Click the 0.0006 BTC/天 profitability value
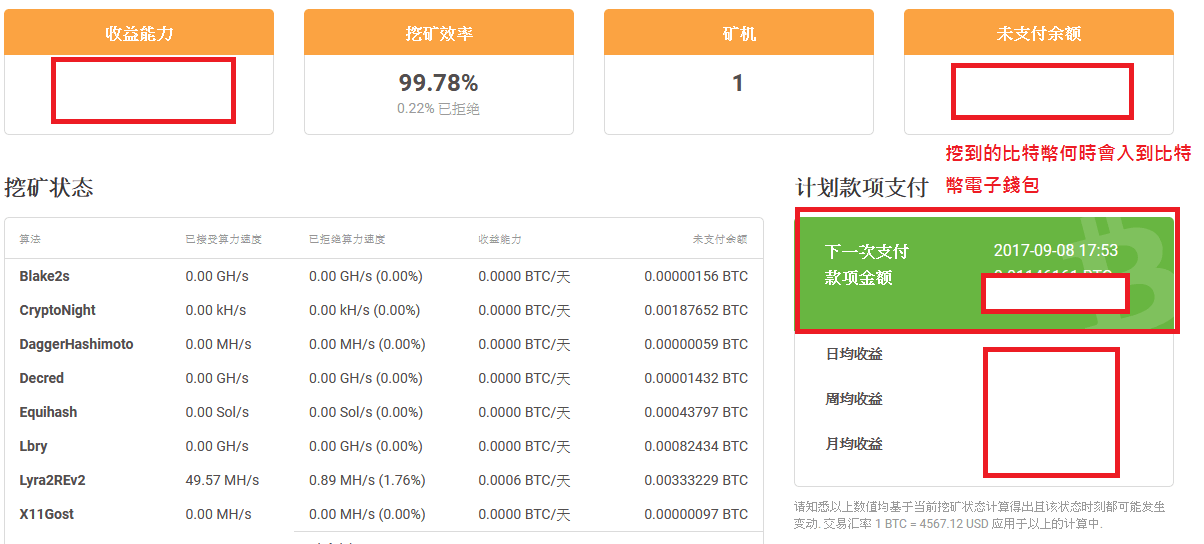The height and width of the screenshot is (544, 1204). click(524, 480)
